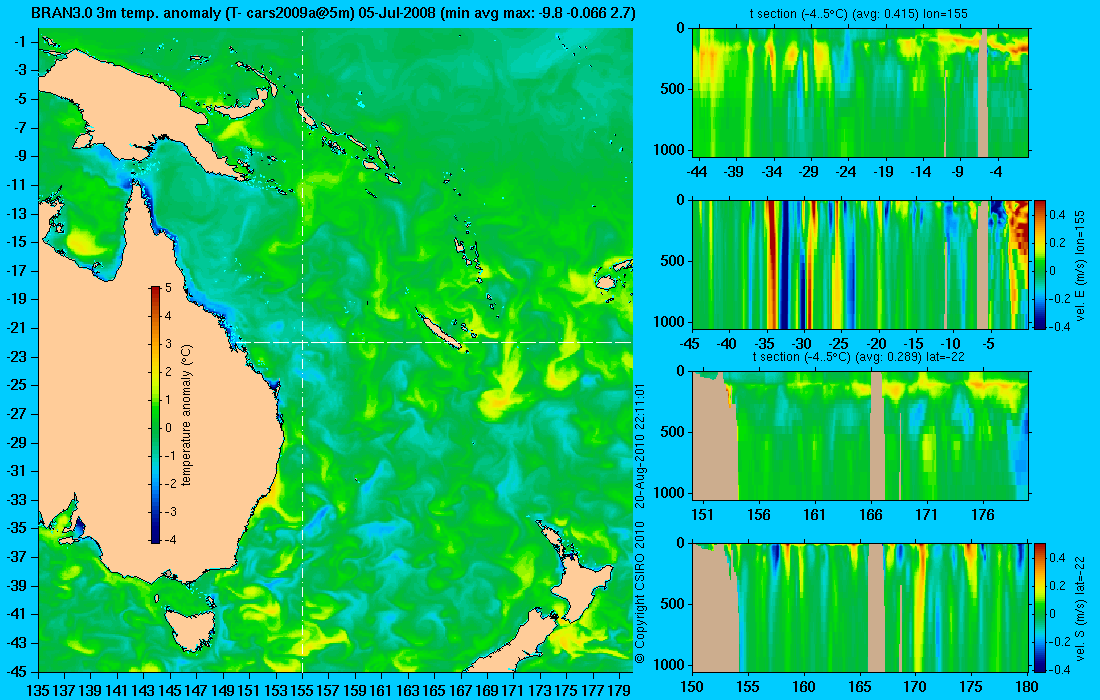Click the '150' tick below vel. S section
The width and height of the screenshot is (1100, 700).
tap(692, 687)
